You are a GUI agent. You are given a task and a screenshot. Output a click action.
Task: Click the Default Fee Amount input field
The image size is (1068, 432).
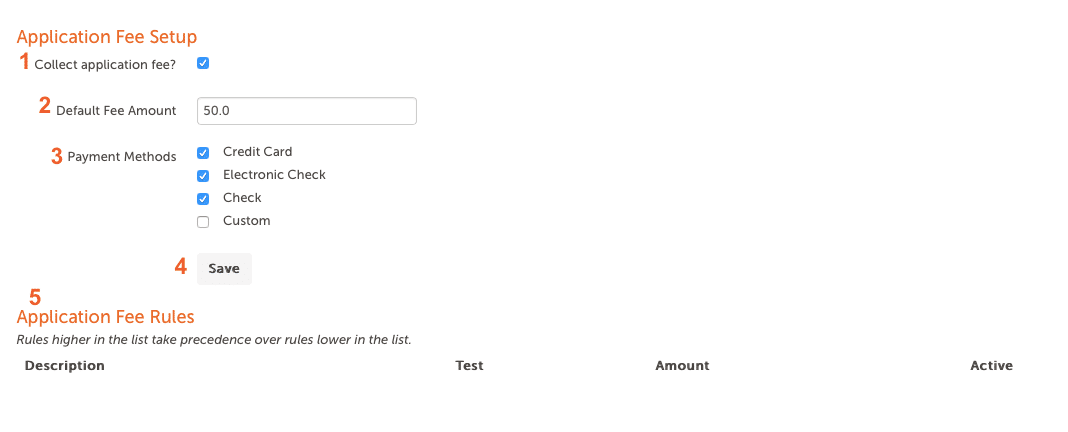(307, 111)
